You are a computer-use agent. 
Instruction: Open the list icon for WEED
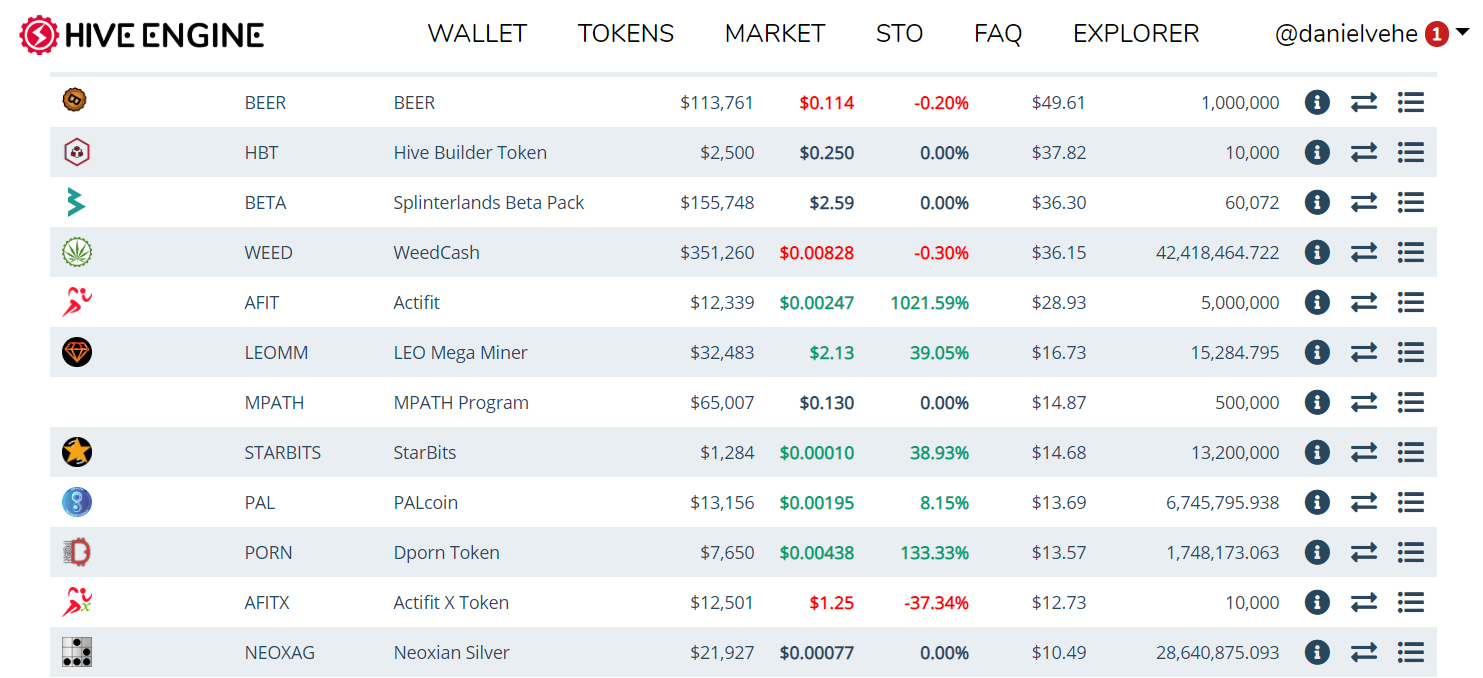pos(1411,252)
